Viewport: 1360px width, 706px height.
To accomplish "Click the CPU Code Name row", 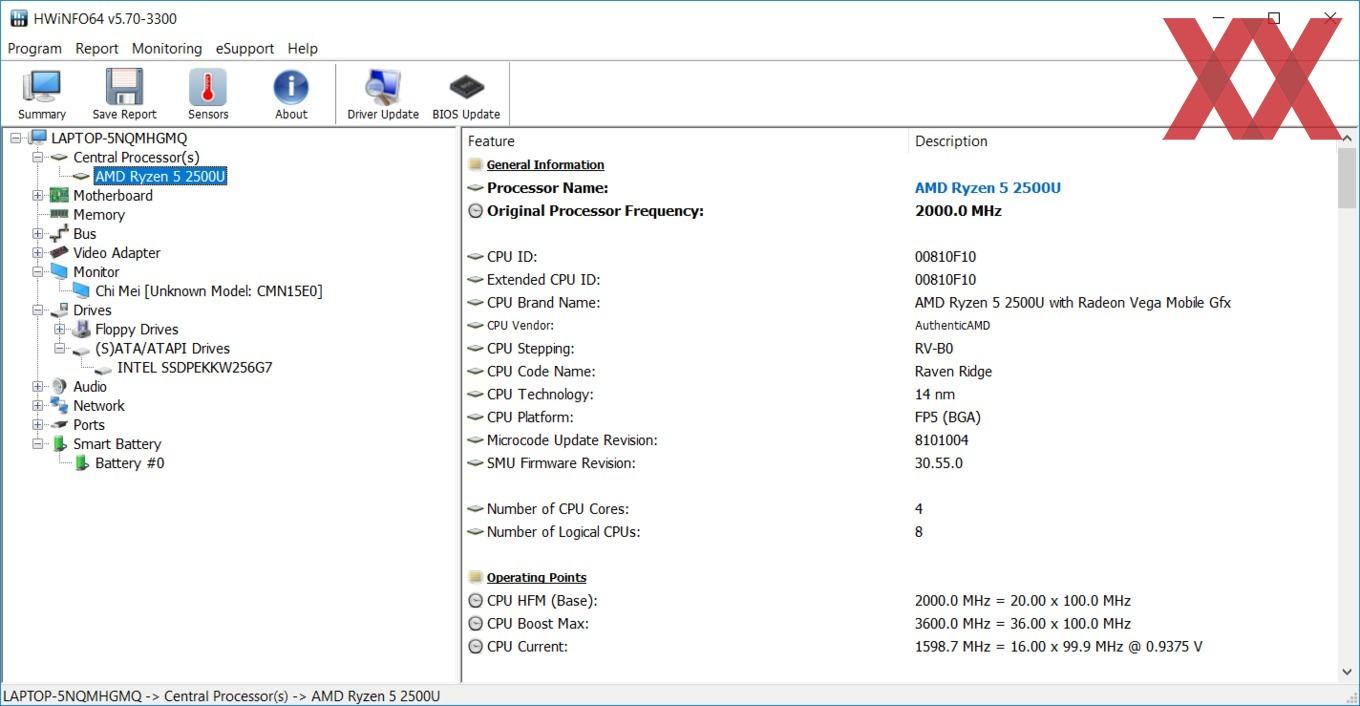I will 899,371.
